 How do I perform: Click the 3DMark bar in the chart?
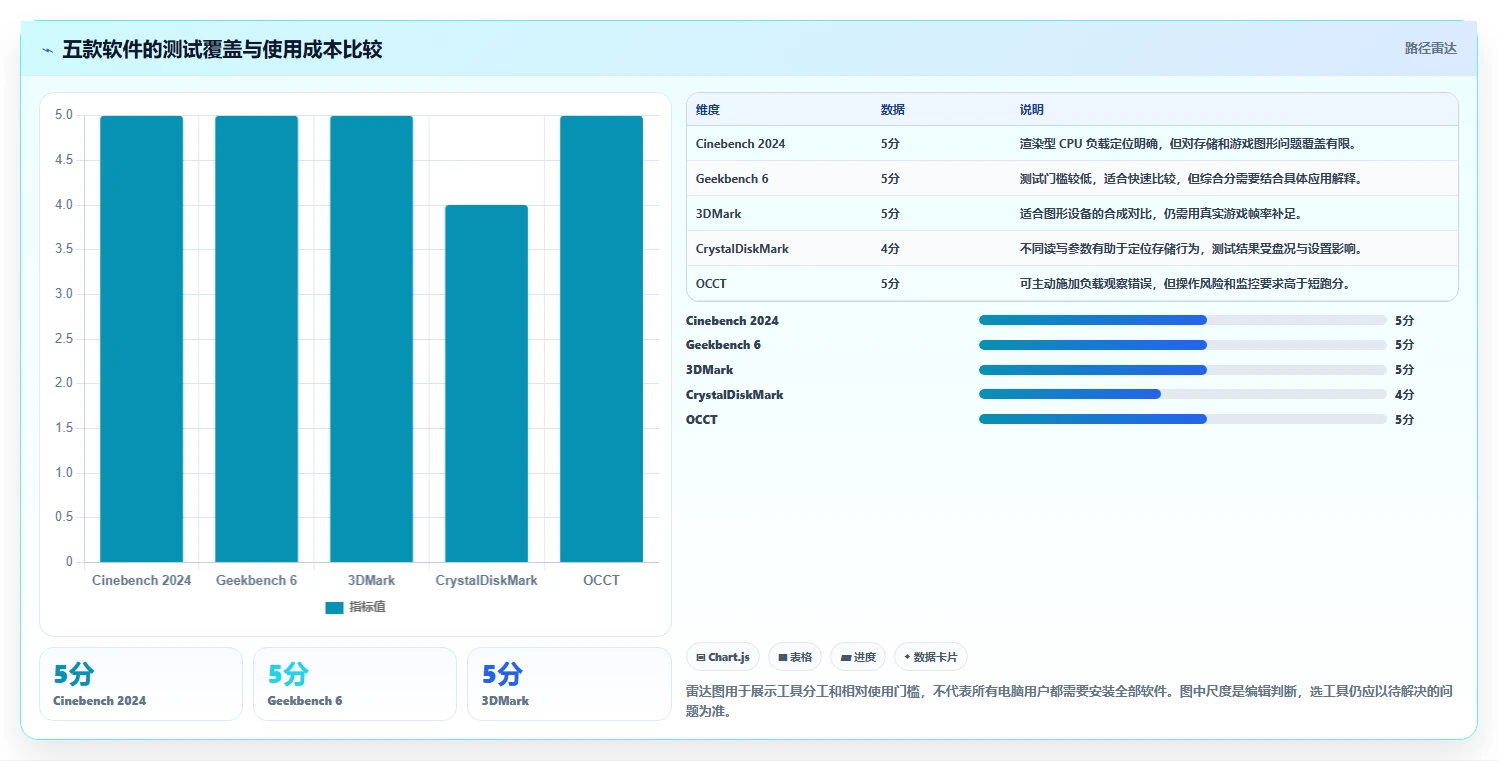371,339
